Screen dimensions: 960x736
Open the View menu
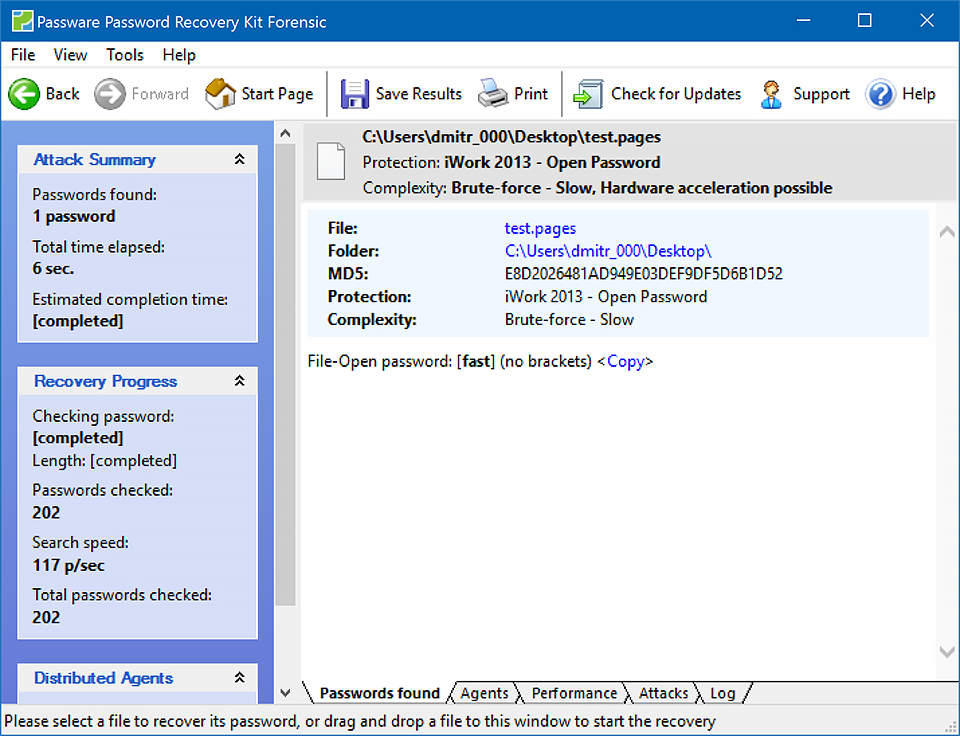[70, 55]
